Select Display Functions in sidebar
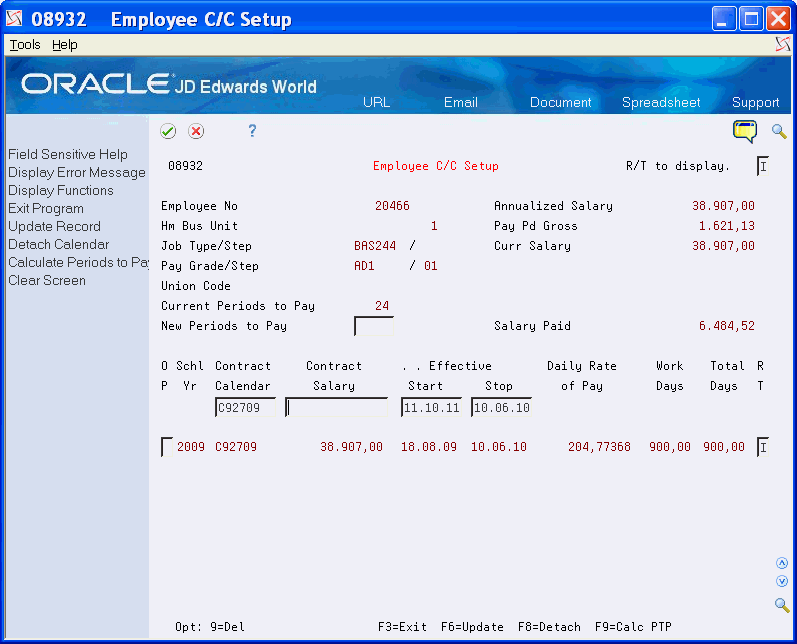 coord(60,190)
